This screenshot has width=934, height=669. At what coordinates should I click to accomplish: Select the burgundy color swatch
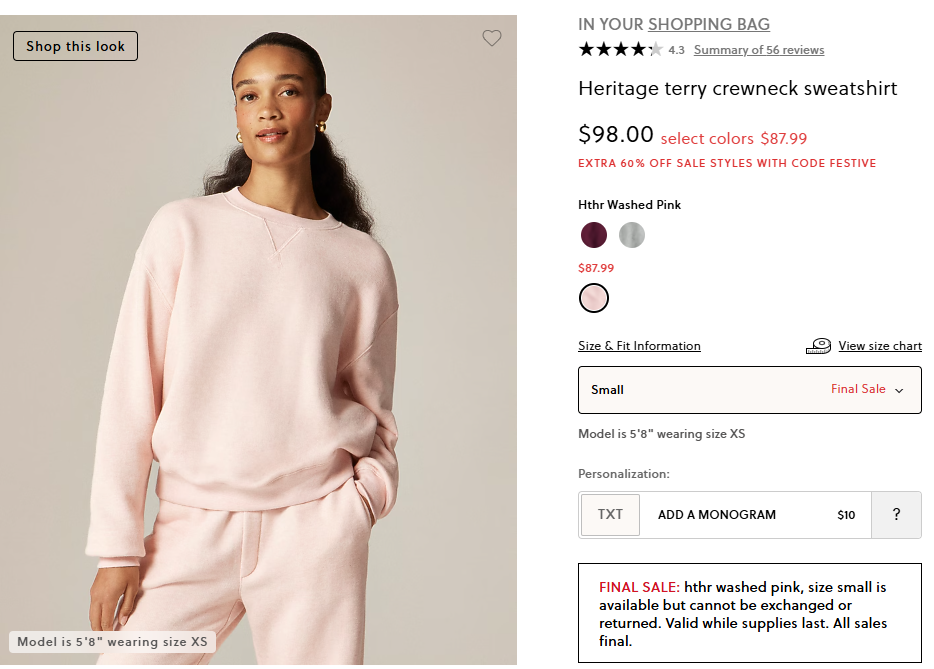[x=593, y=235]
